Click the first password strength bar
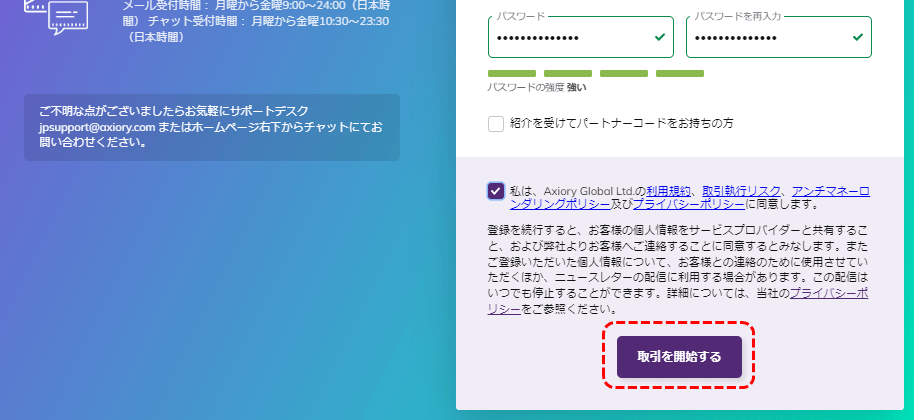914x420 pixels. point(512,73)
